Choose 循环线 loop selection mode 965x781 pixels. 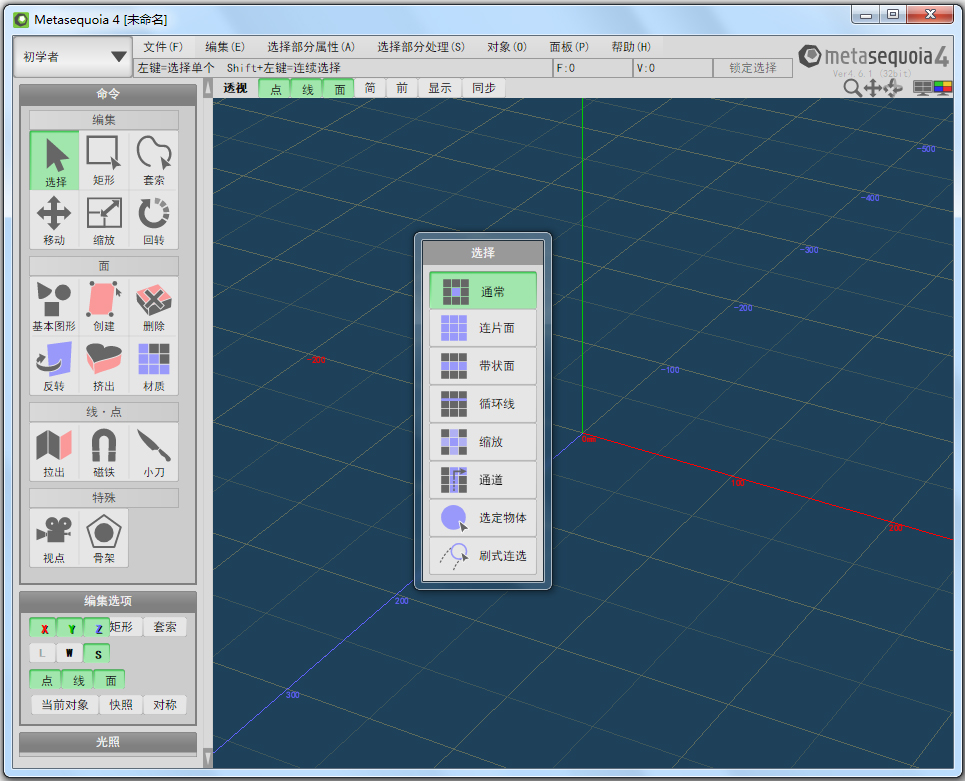click(x=483, y=404)
